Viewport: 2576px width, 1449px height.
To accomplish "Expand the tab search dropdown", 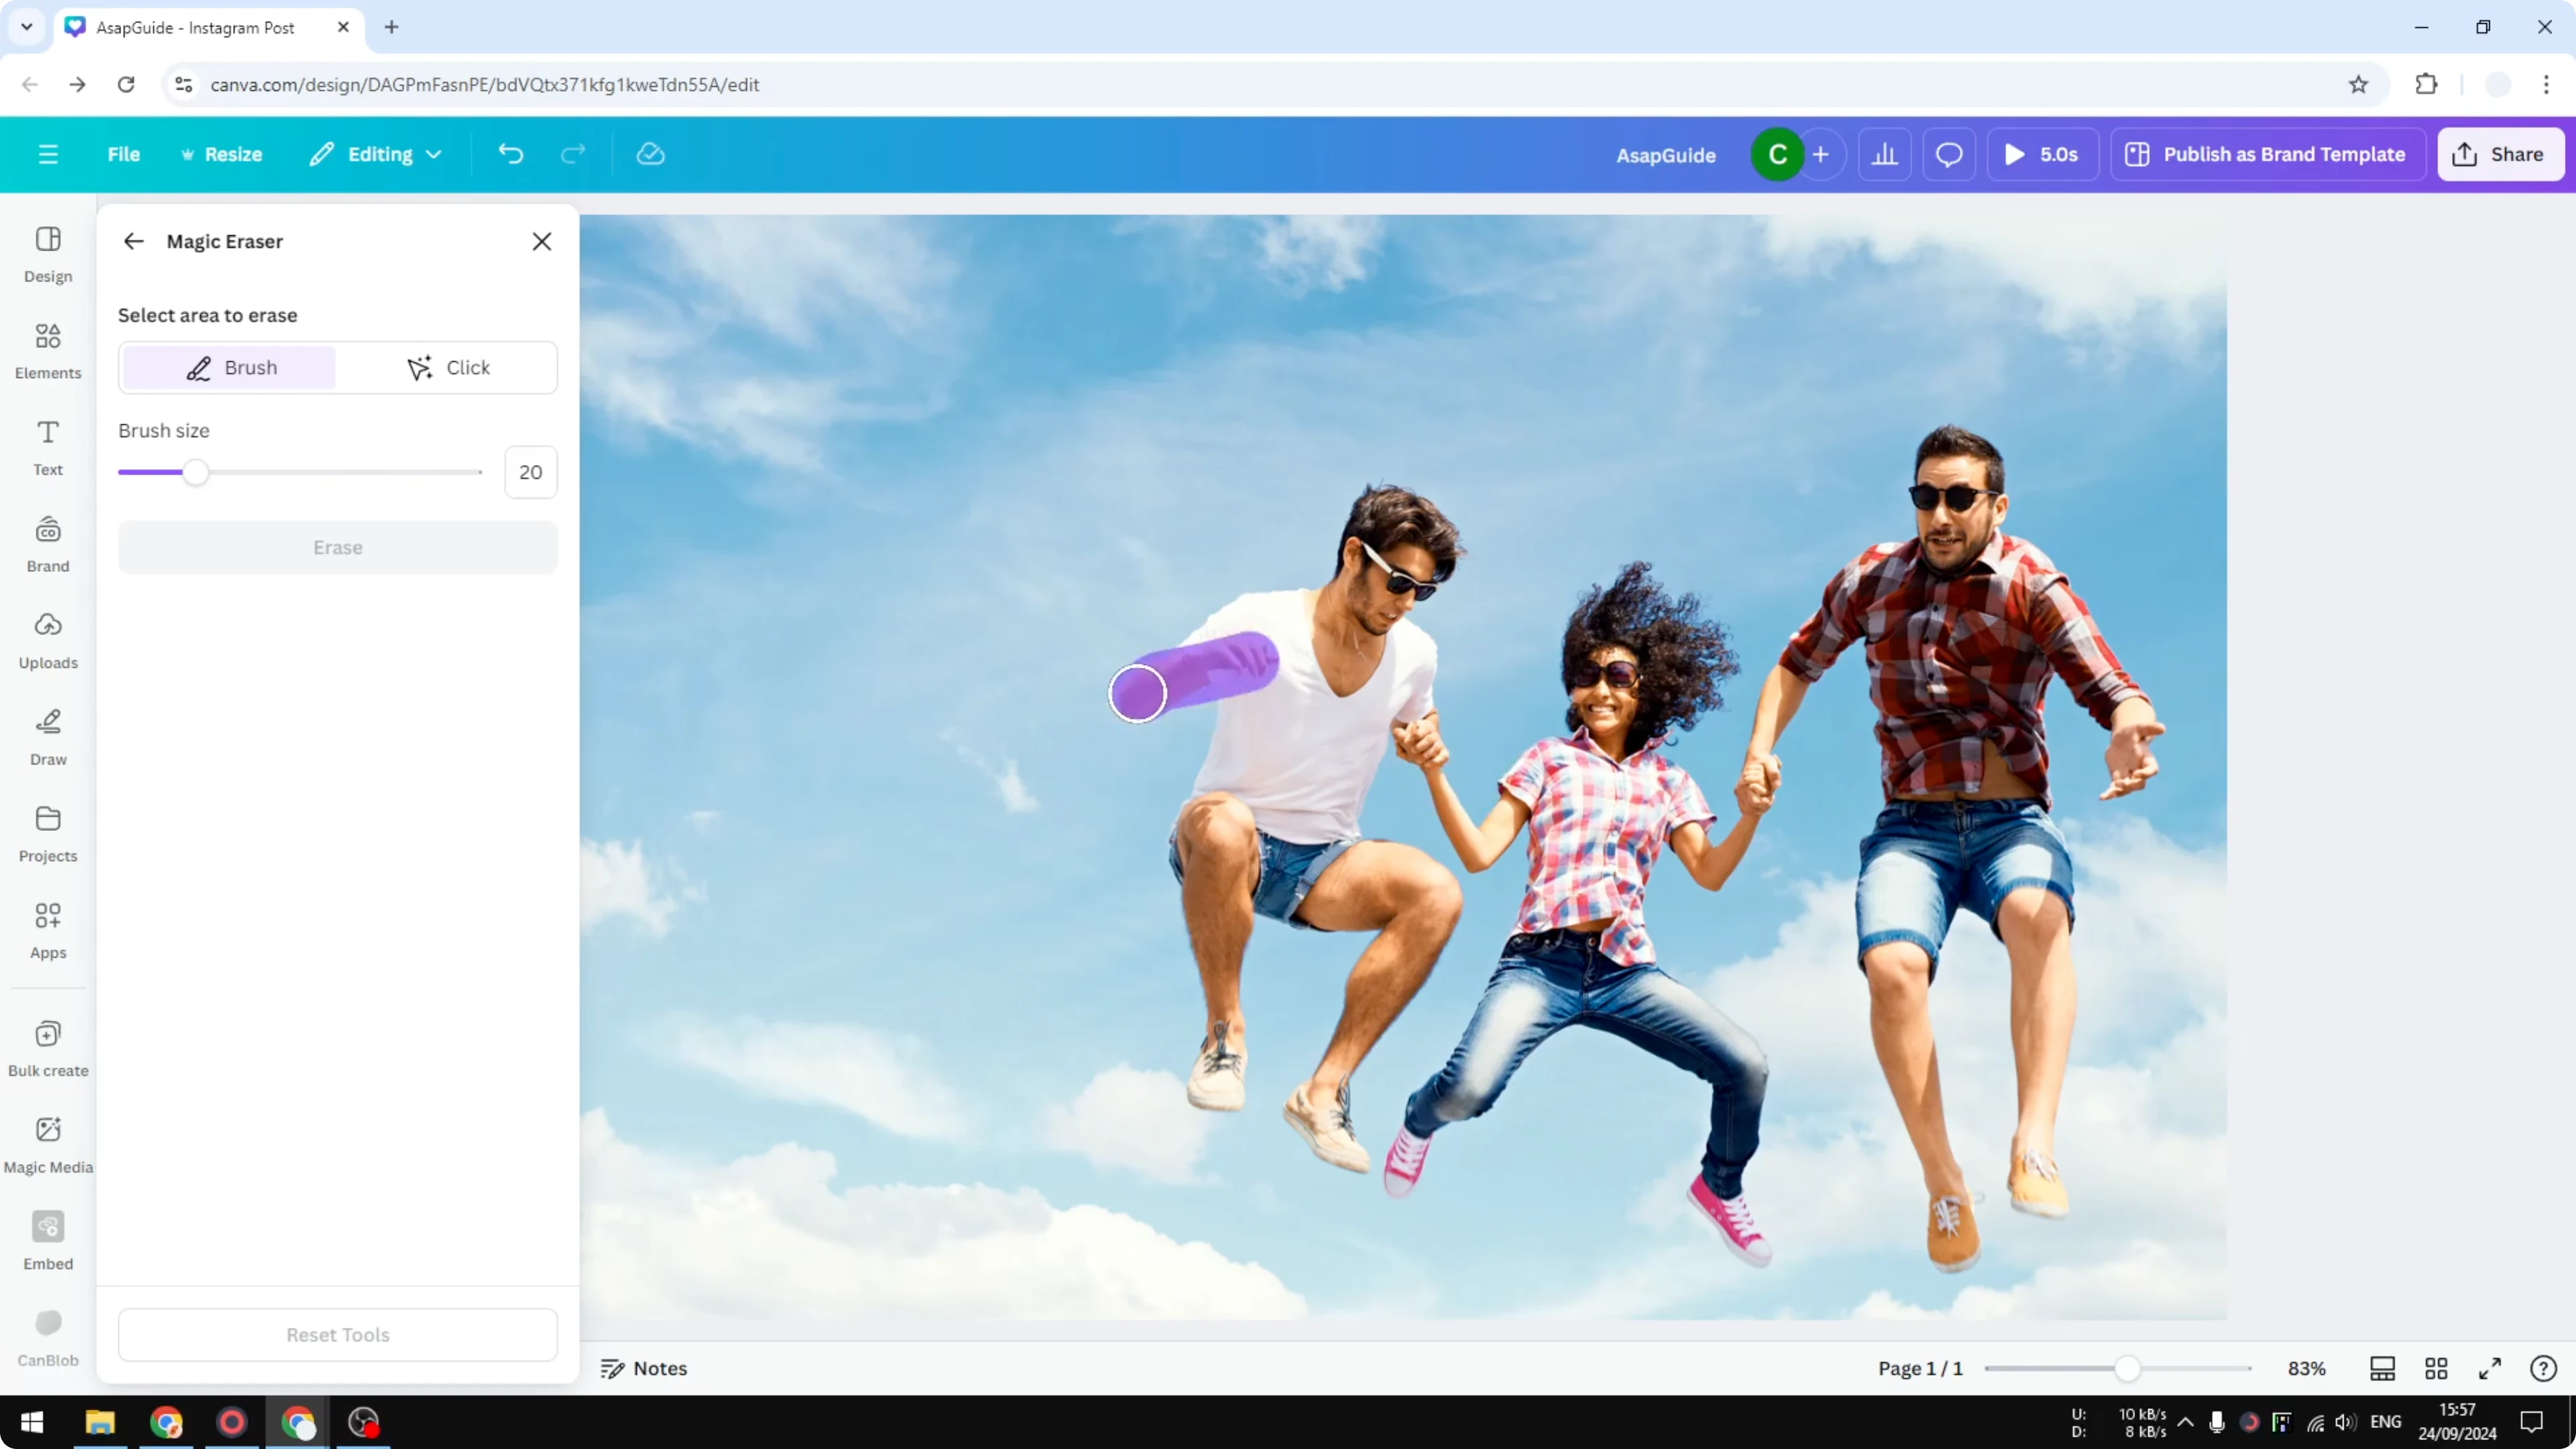I will coord(27,27).
